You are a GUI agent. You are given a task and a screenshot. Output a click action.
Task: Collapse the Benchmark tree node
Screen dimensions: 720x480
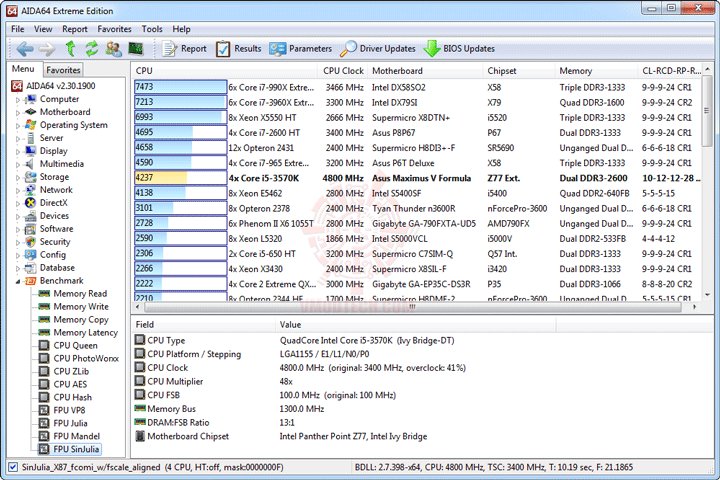[x=18, y=281]
